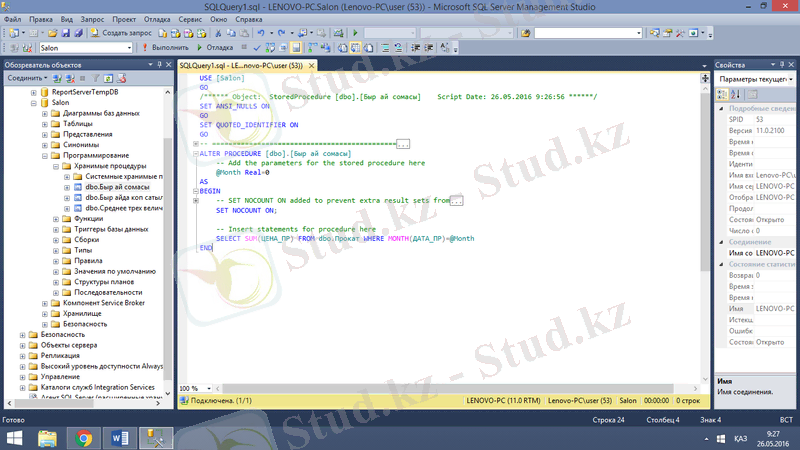Redo action with the redo arrow
This screenshot has width=800, height=450.
coord(282,33)
